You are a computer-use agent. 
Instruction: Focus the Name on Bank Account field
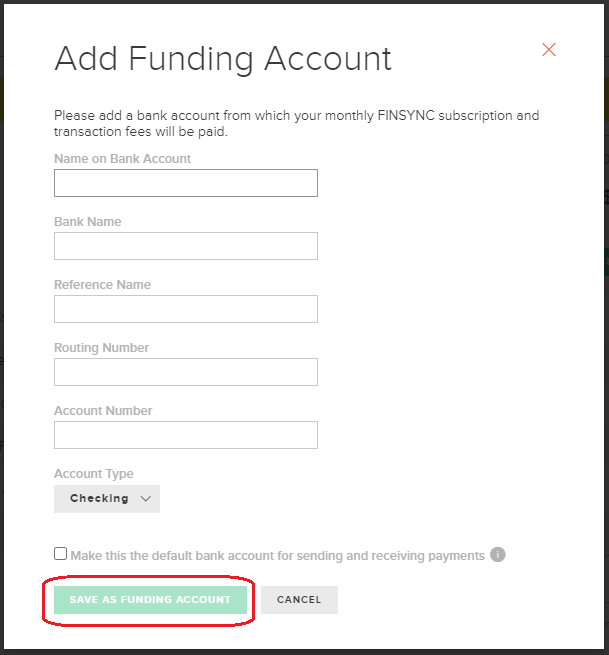click(186, 183)
